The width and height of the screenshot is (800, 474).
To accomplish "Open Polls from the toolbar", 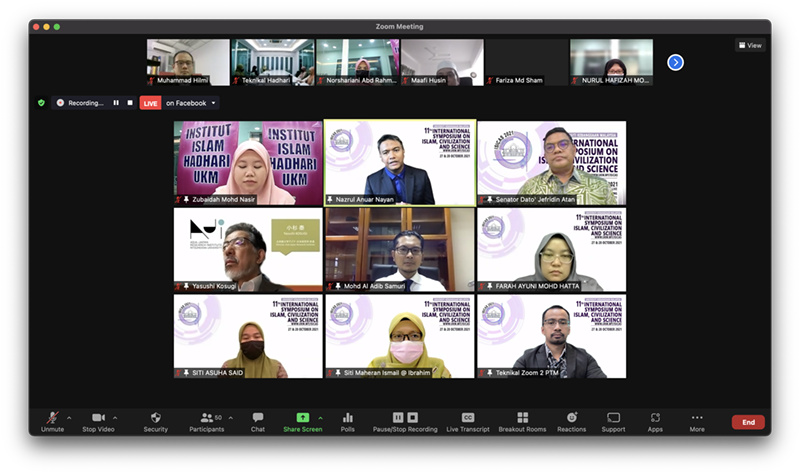I will pos(348,418).
